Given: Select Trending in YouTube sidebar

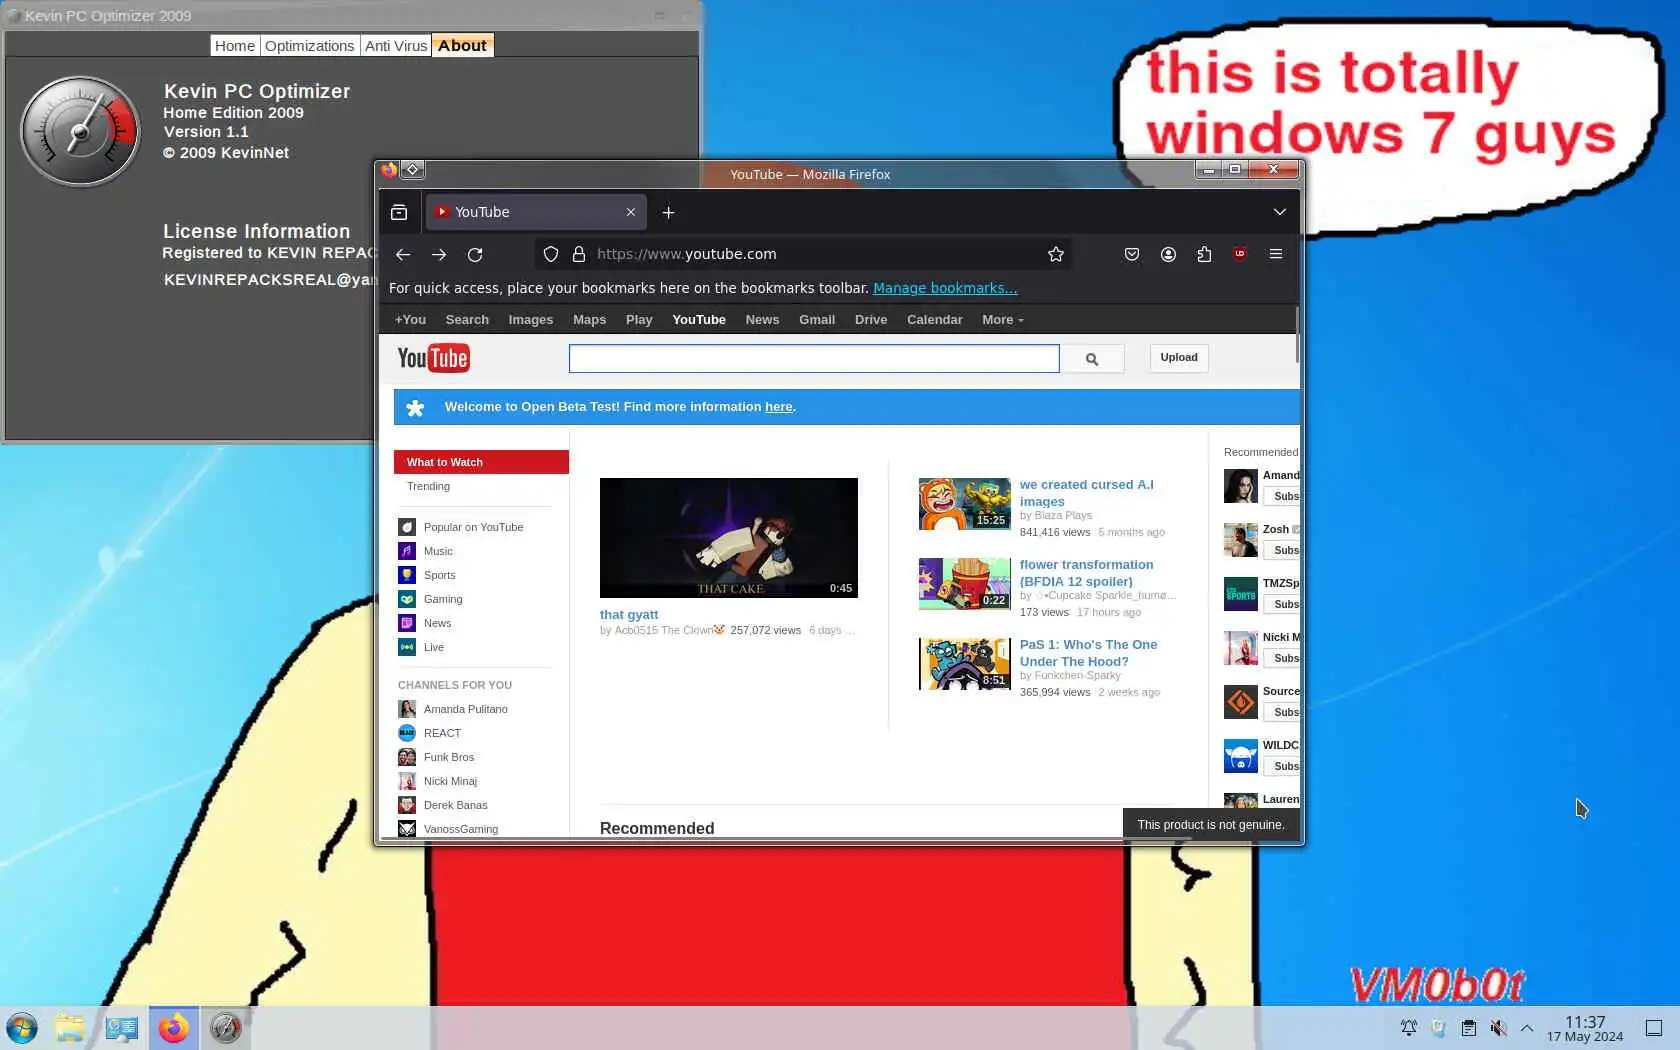Looking at the screenshot, I should point(428,486).
